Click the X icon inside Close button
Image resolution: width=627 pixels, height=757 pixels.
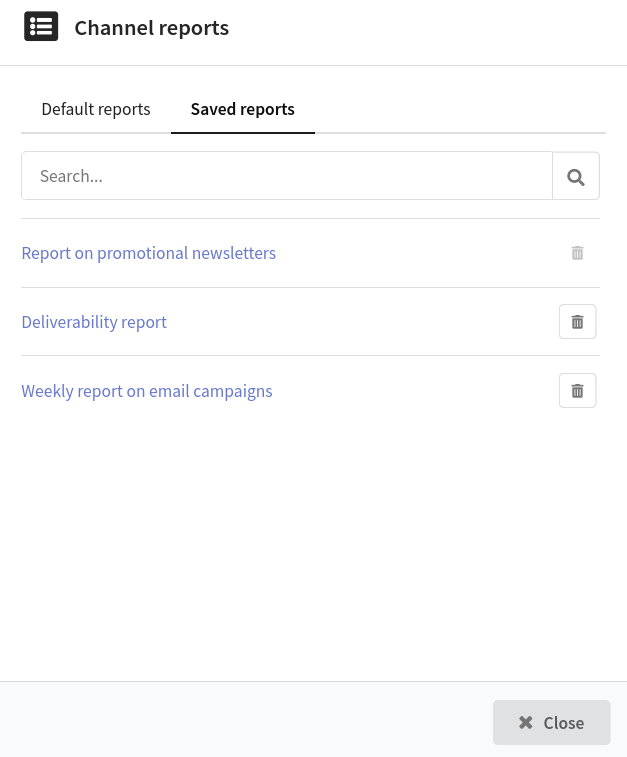point(526,723)
